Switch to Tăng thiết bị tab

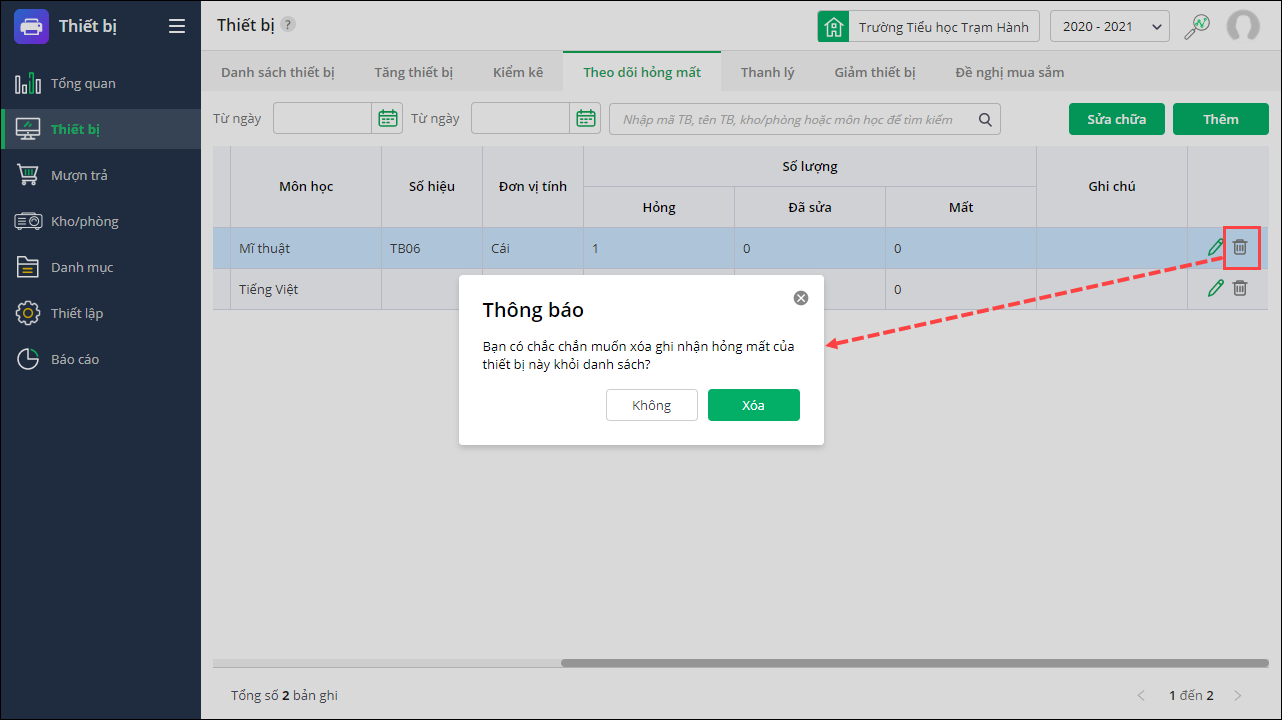point(414,72)
